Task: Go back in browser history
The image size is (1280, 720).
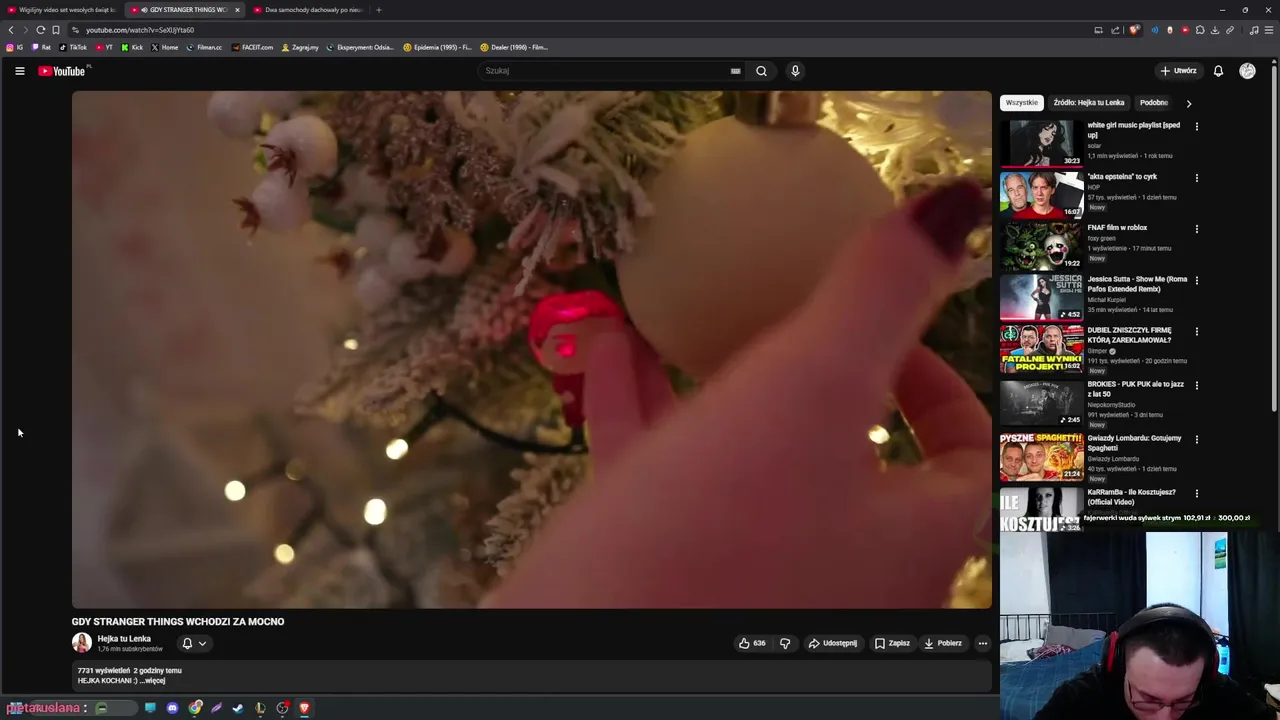Action: (x=11, y=30)
